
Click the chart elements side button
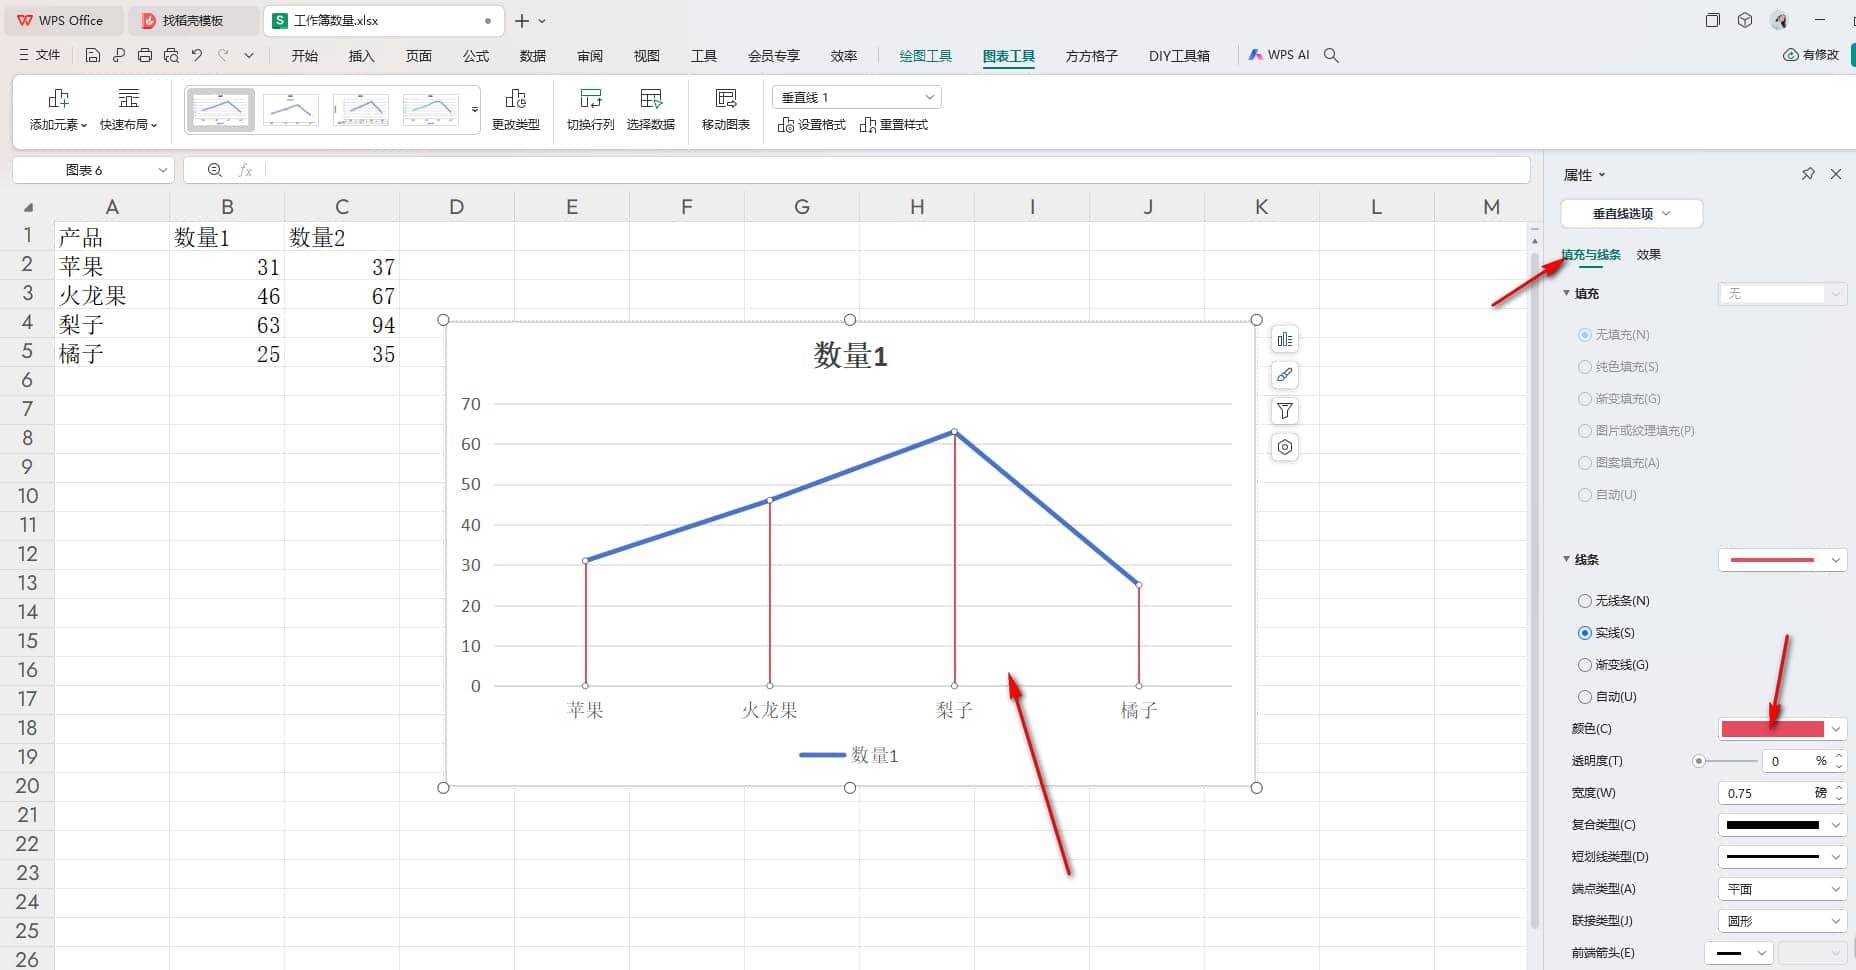click(1285, 340)
